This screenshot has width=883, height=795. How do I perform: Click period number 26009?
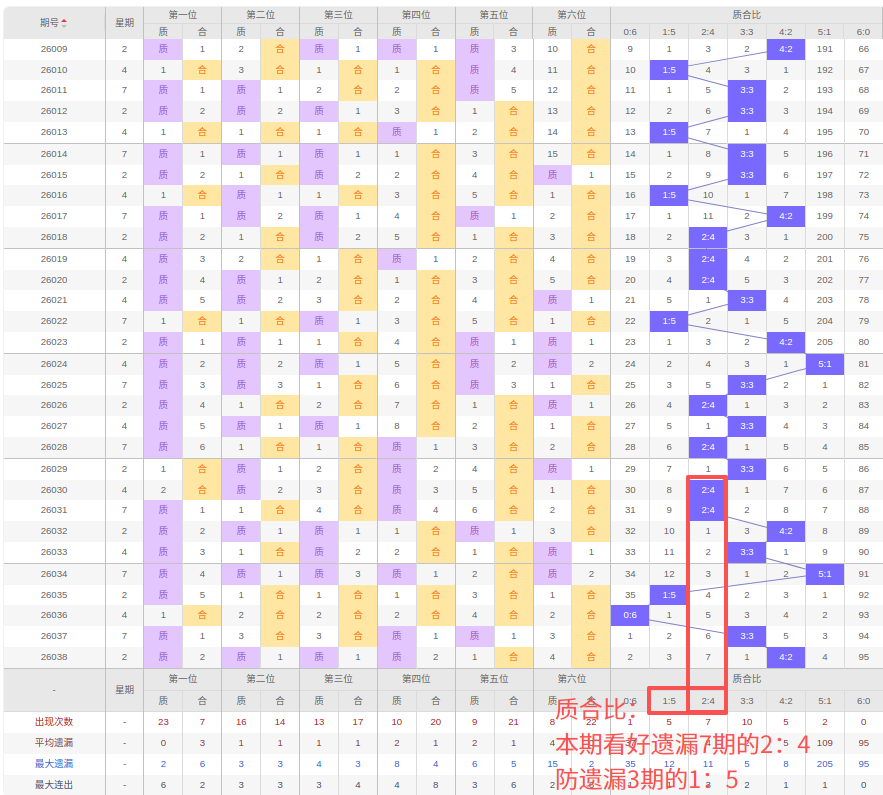point(54,49)
